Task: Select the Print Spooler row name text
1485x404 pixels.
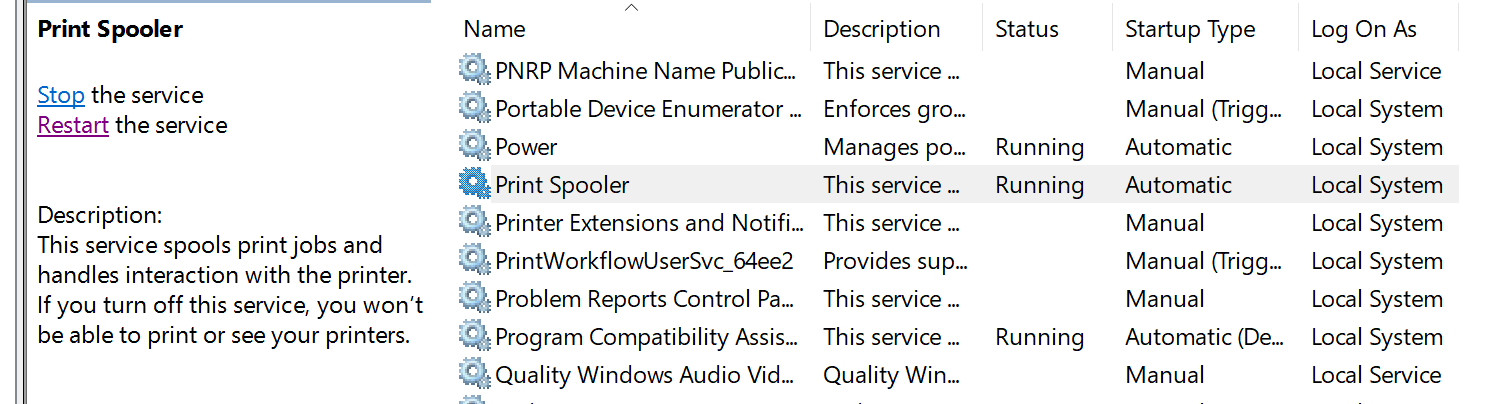Action: tap(562, 185)
